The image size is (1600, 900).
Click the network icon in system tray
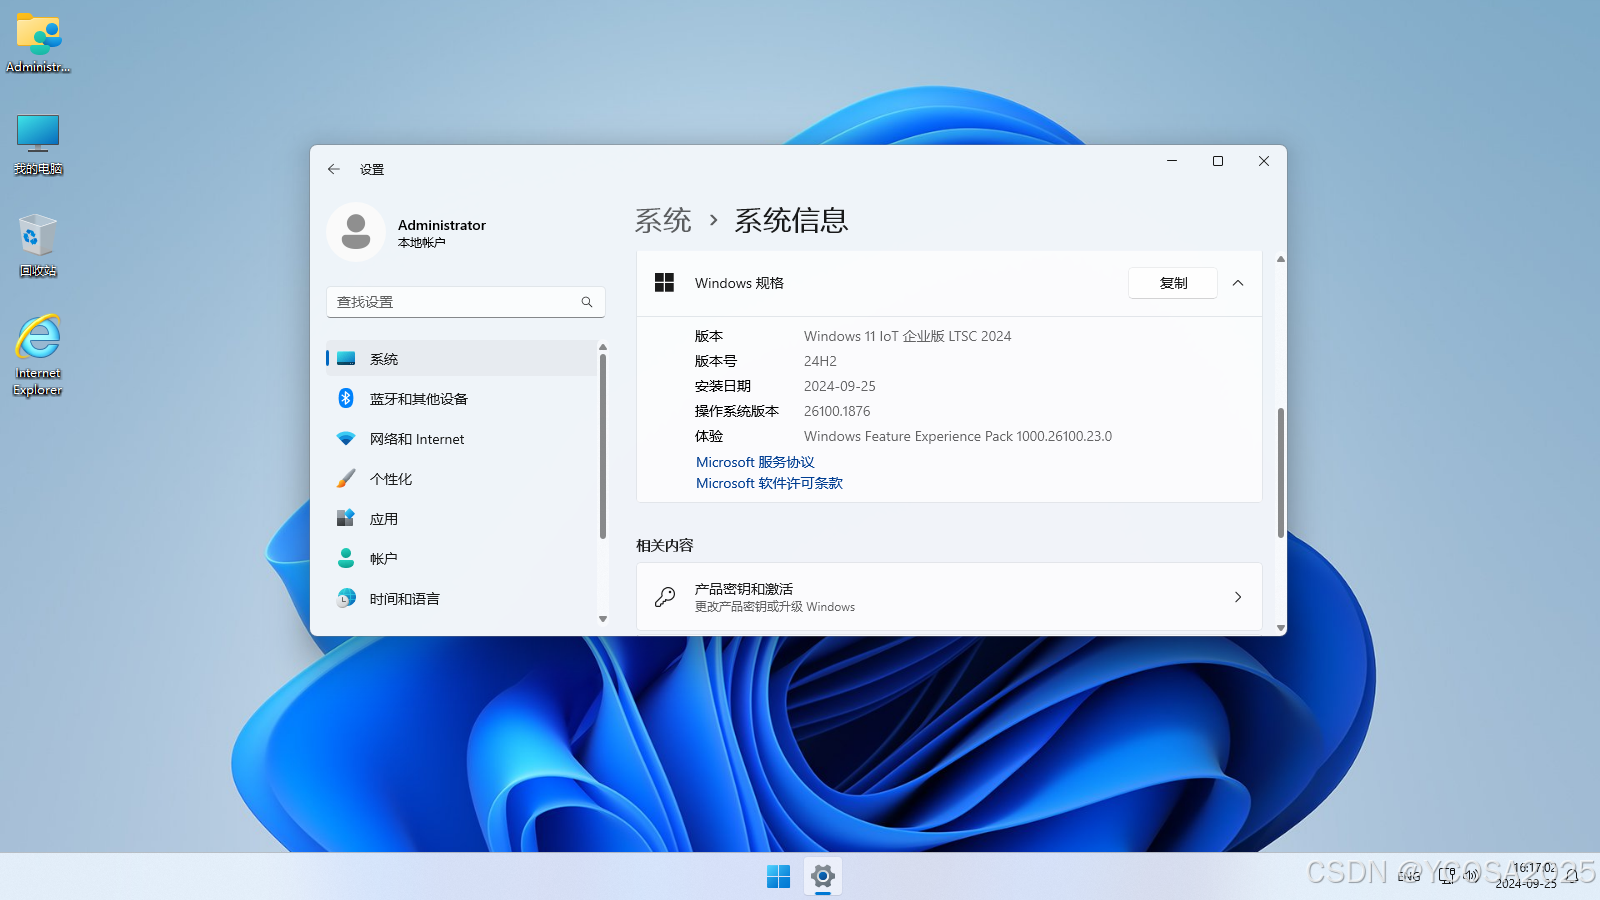click(1447, 876)
